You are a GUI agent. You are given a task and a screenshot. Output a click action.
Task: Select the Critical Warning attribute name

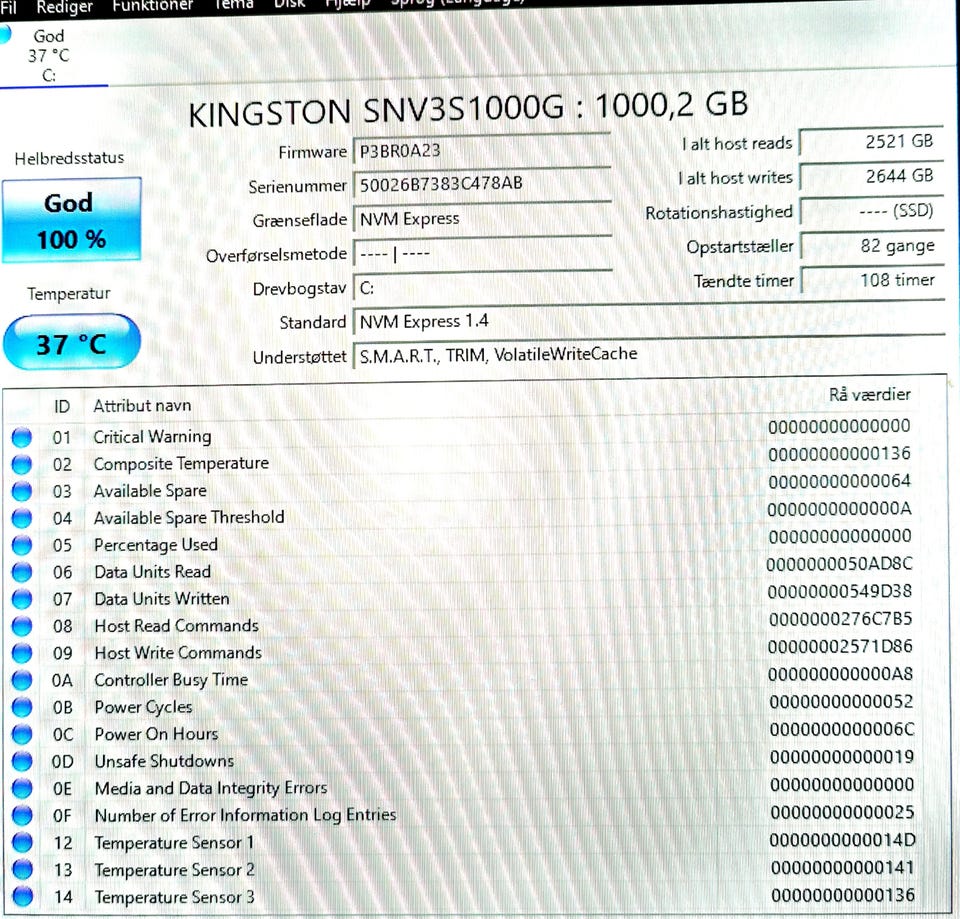pyautogui.click(x=152, y=437)
